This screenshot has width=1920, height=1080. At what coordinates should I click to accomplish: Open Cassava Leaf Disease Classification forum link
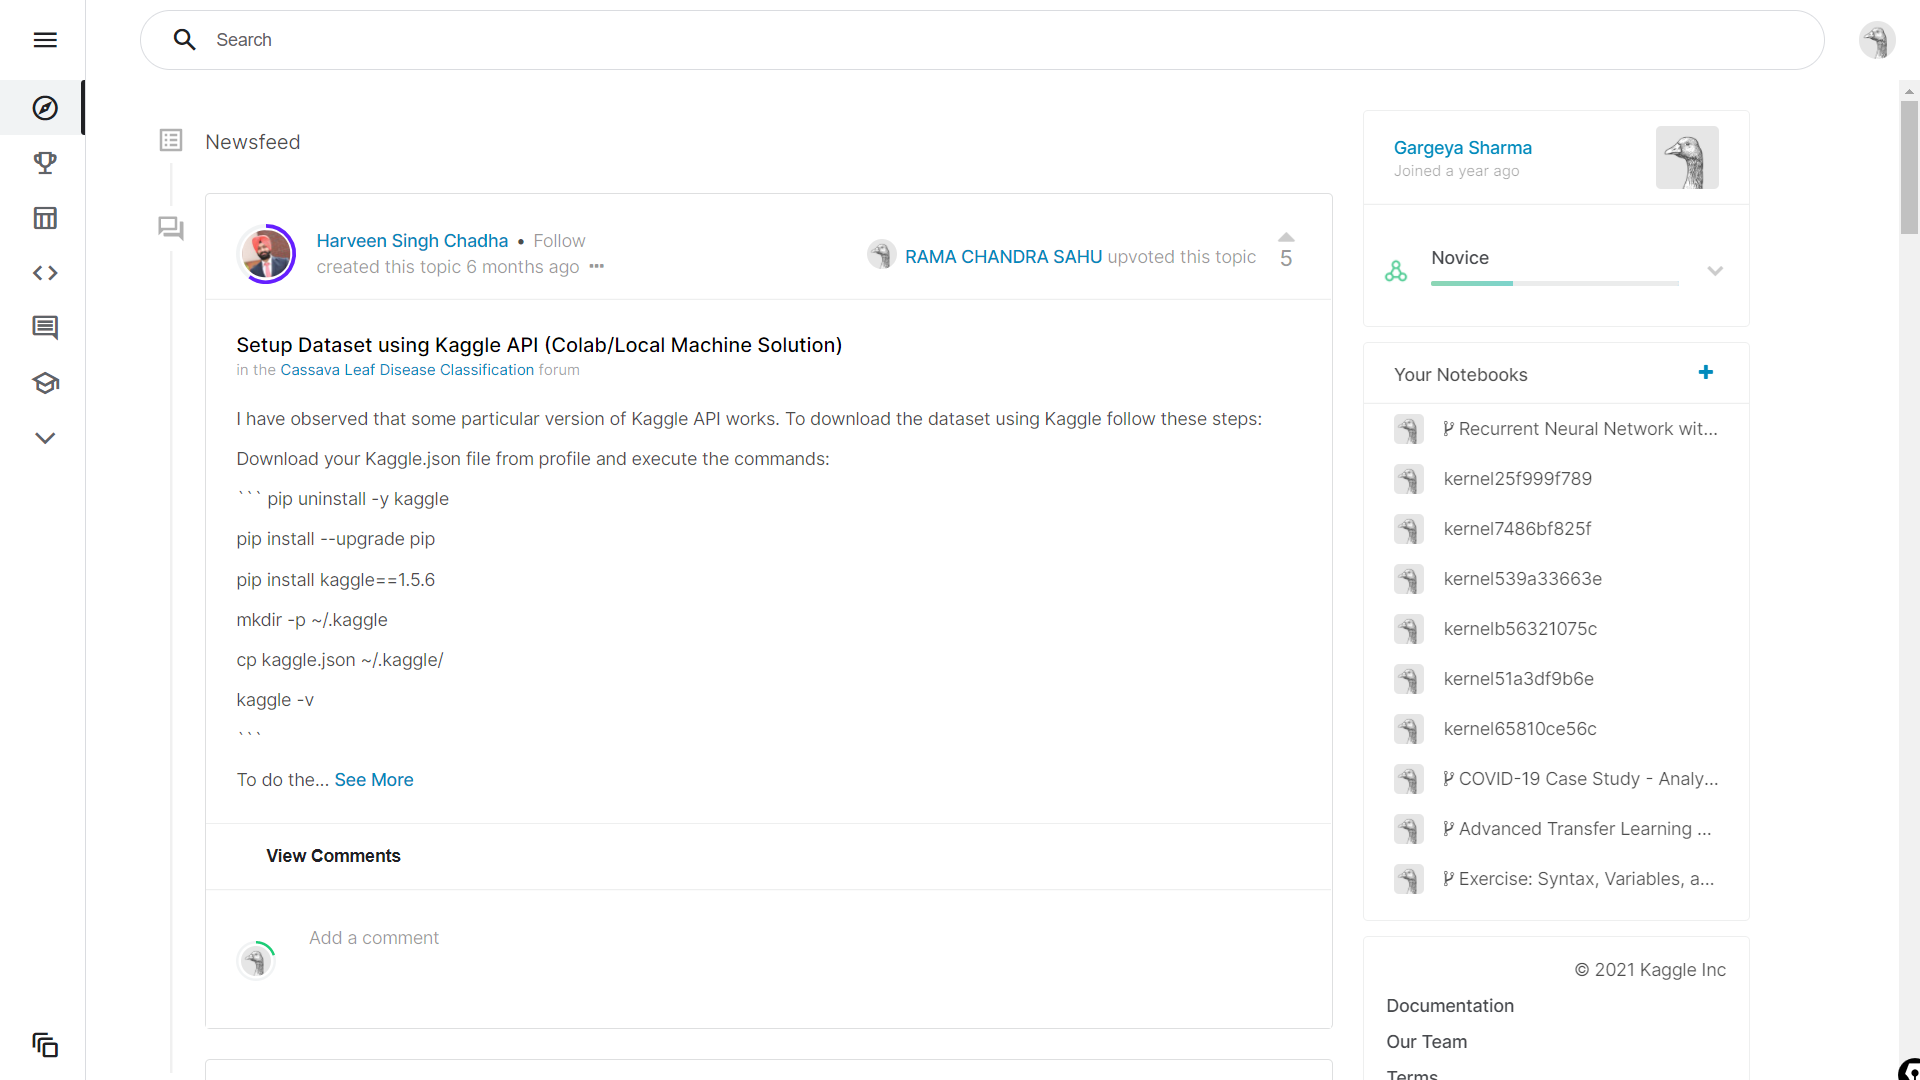tap(407, 370)
